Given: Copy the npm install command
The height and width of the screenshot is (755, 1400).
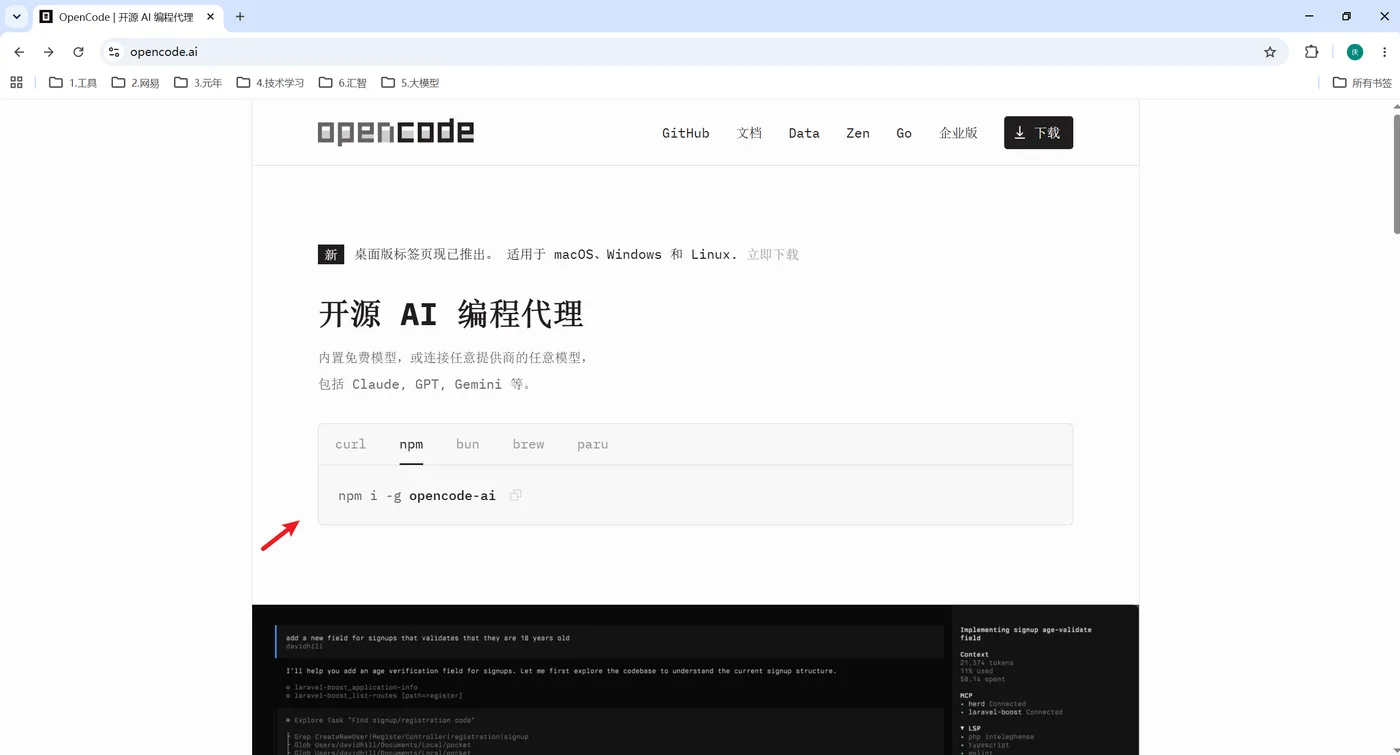Looking at the screenshot, I should 515,495.
